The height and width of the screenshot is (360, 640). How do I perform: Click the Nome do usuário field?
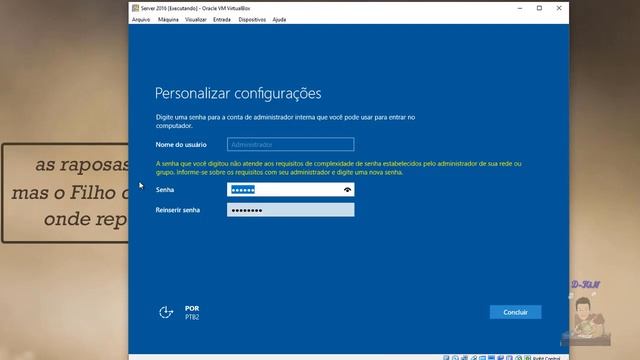[291, 144]
